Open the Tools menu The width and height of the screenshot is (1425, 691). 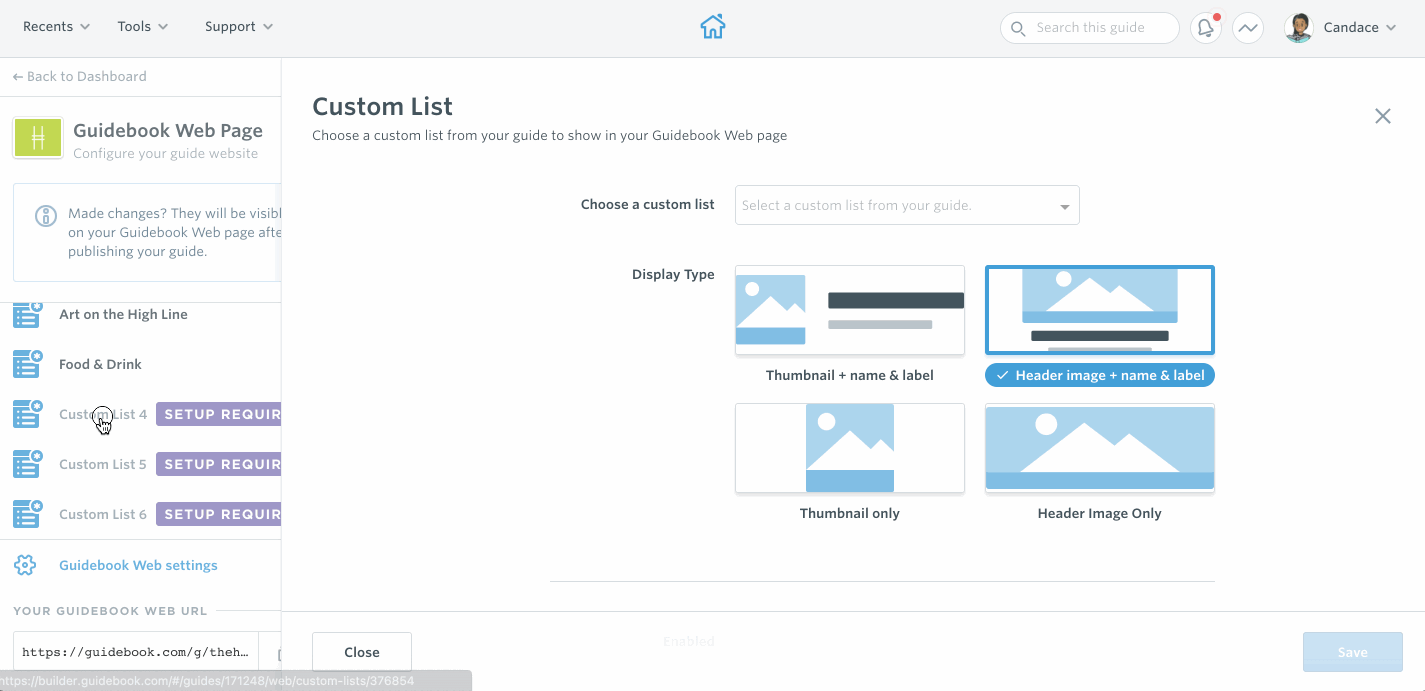point(142,26)
